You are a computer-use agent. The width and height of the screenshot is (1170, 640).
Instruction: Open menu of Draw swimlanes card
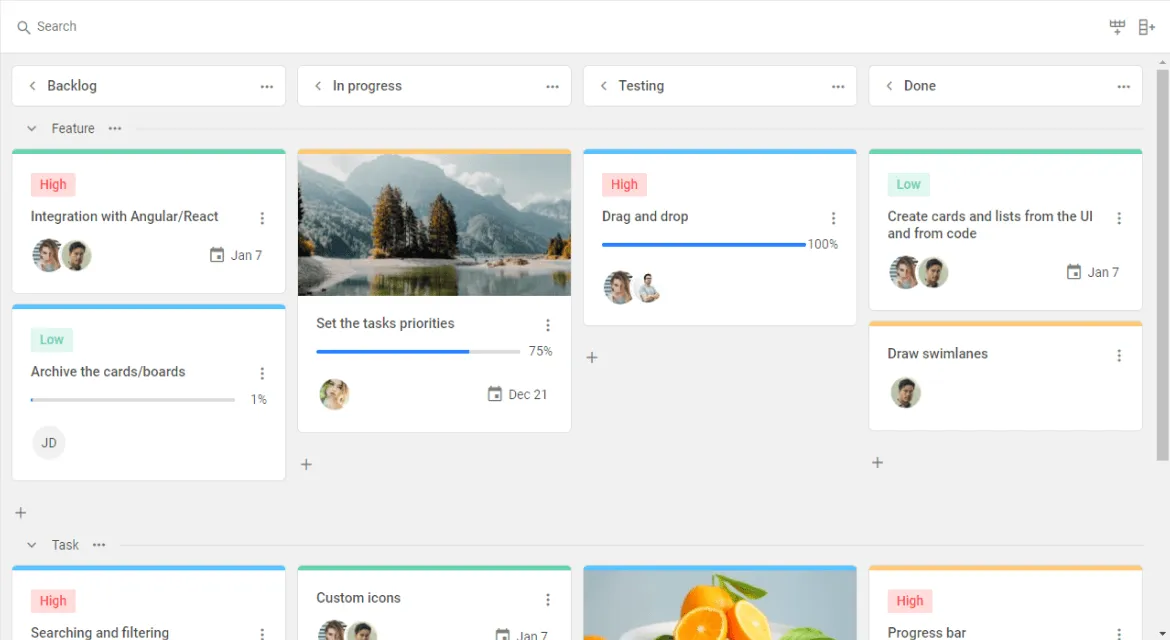point(1119,356)
